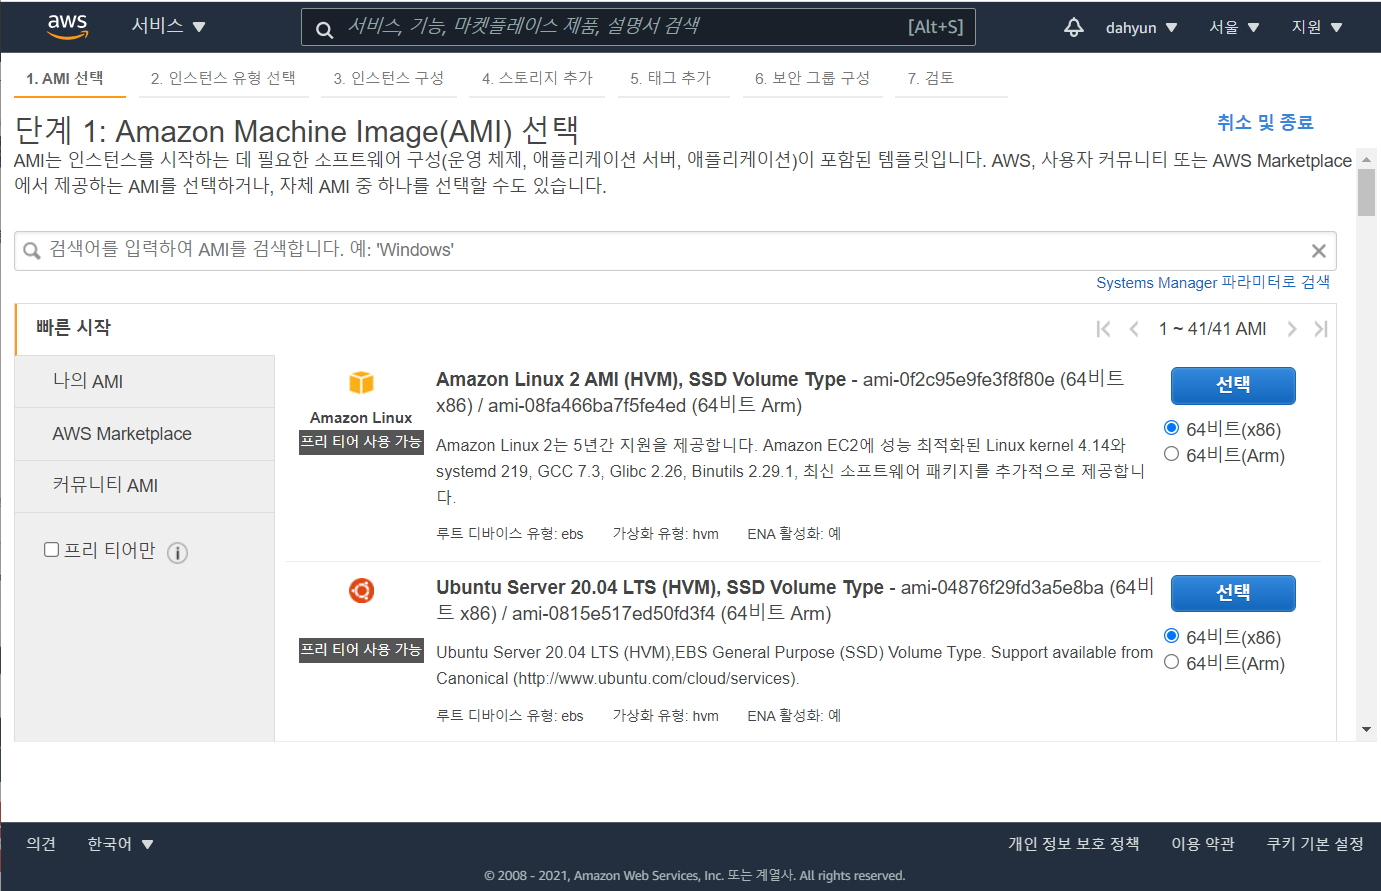Select 64비트(Arm) for Ubuntu Server 20.04
The width and height of the screenshot is (1381, 891).
pos(1172,662)
